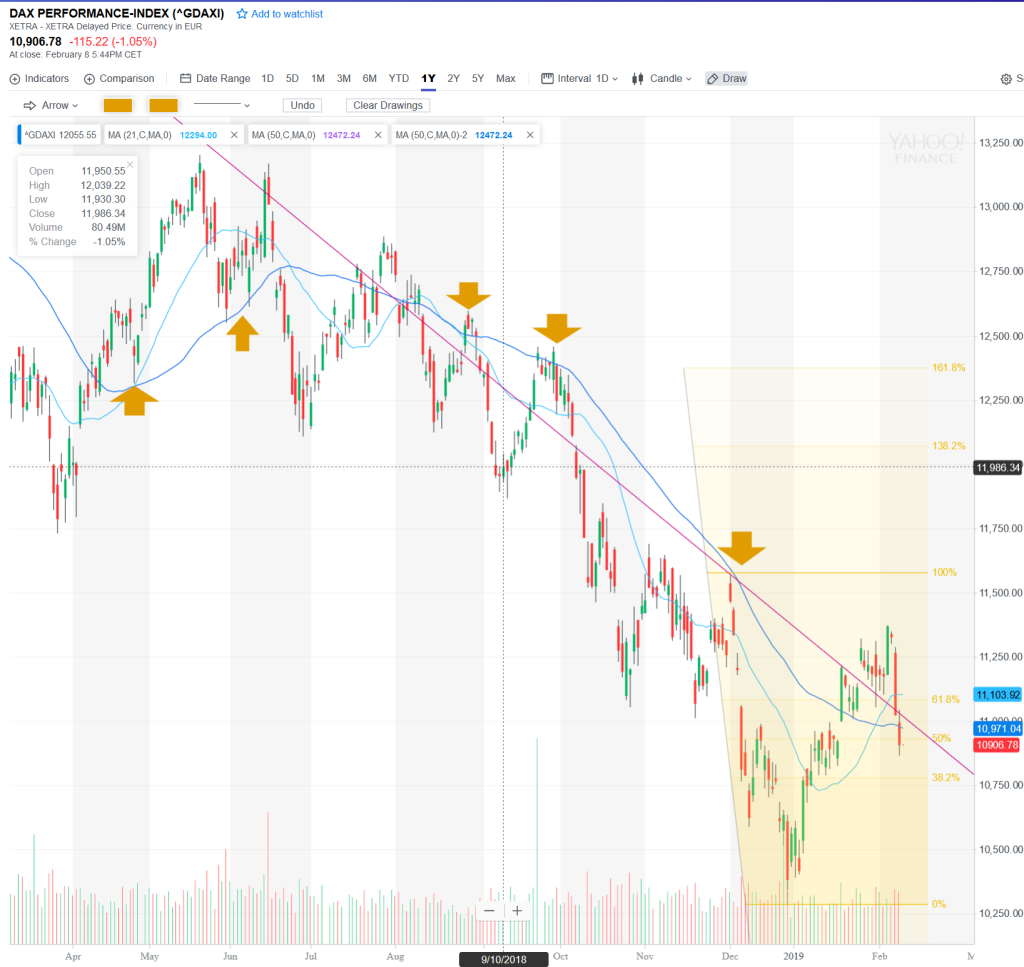Switch to the 6M time range
Viewport: 1024px width, 967px height.
369,79
